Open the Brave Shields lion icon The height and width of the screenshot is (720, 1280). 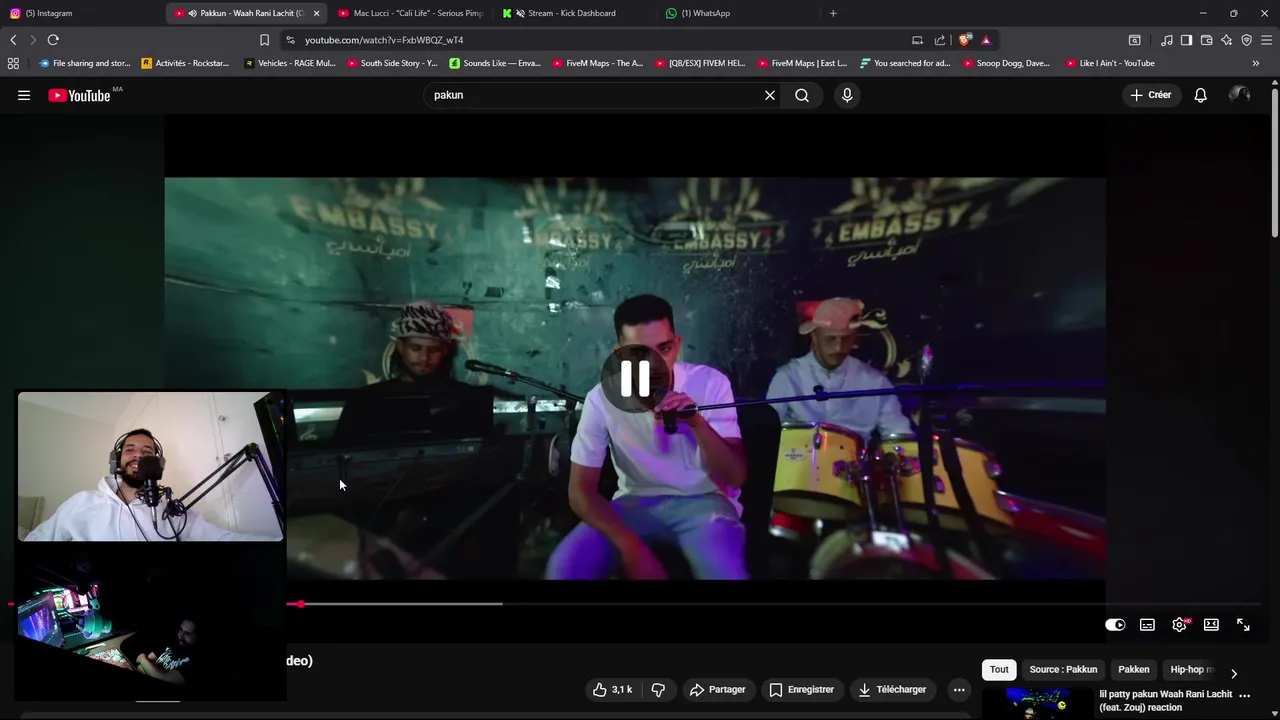coord(964,40)
